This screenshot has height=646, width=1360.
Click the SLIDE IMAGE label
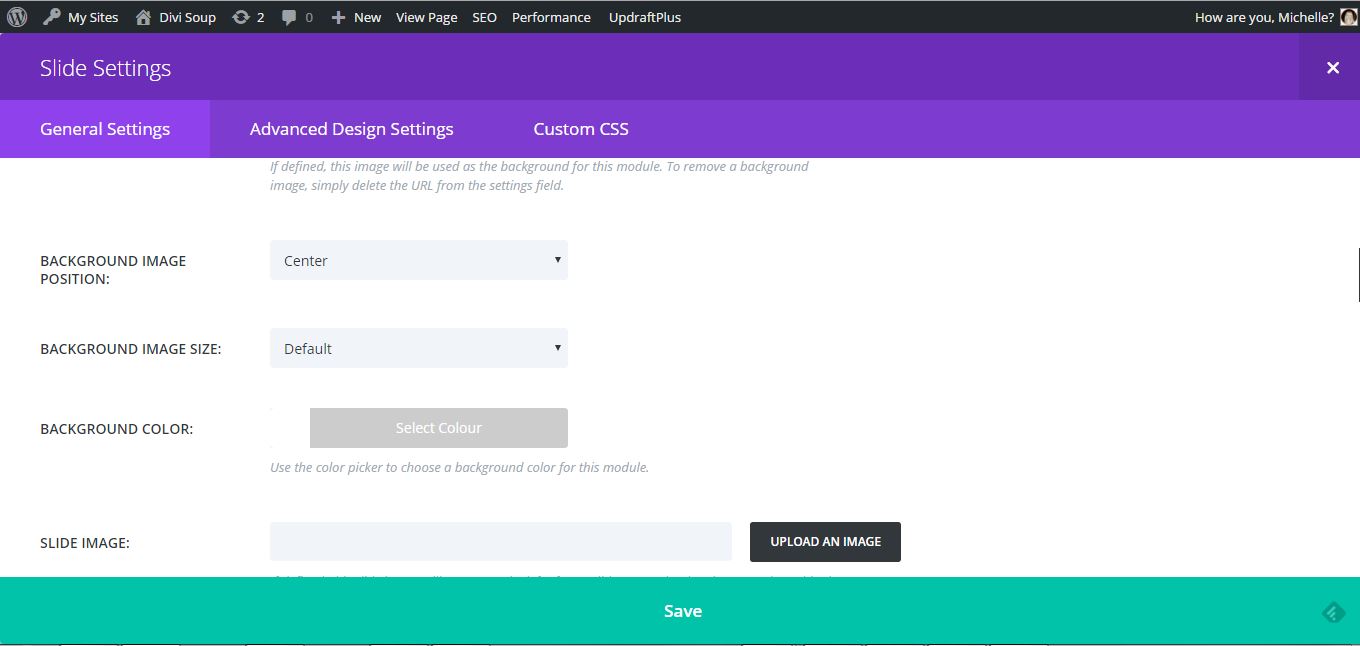click(85, 543)
